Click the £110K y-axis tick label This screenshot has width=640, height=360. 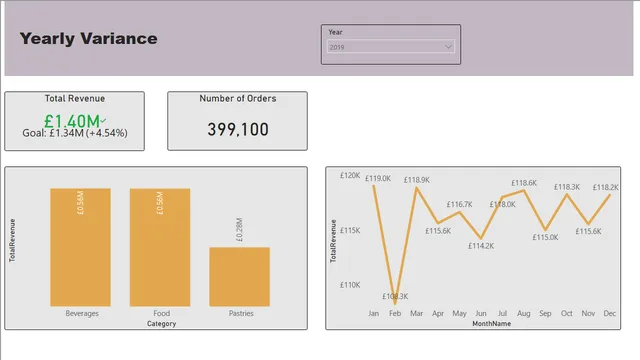click(350, 285)
